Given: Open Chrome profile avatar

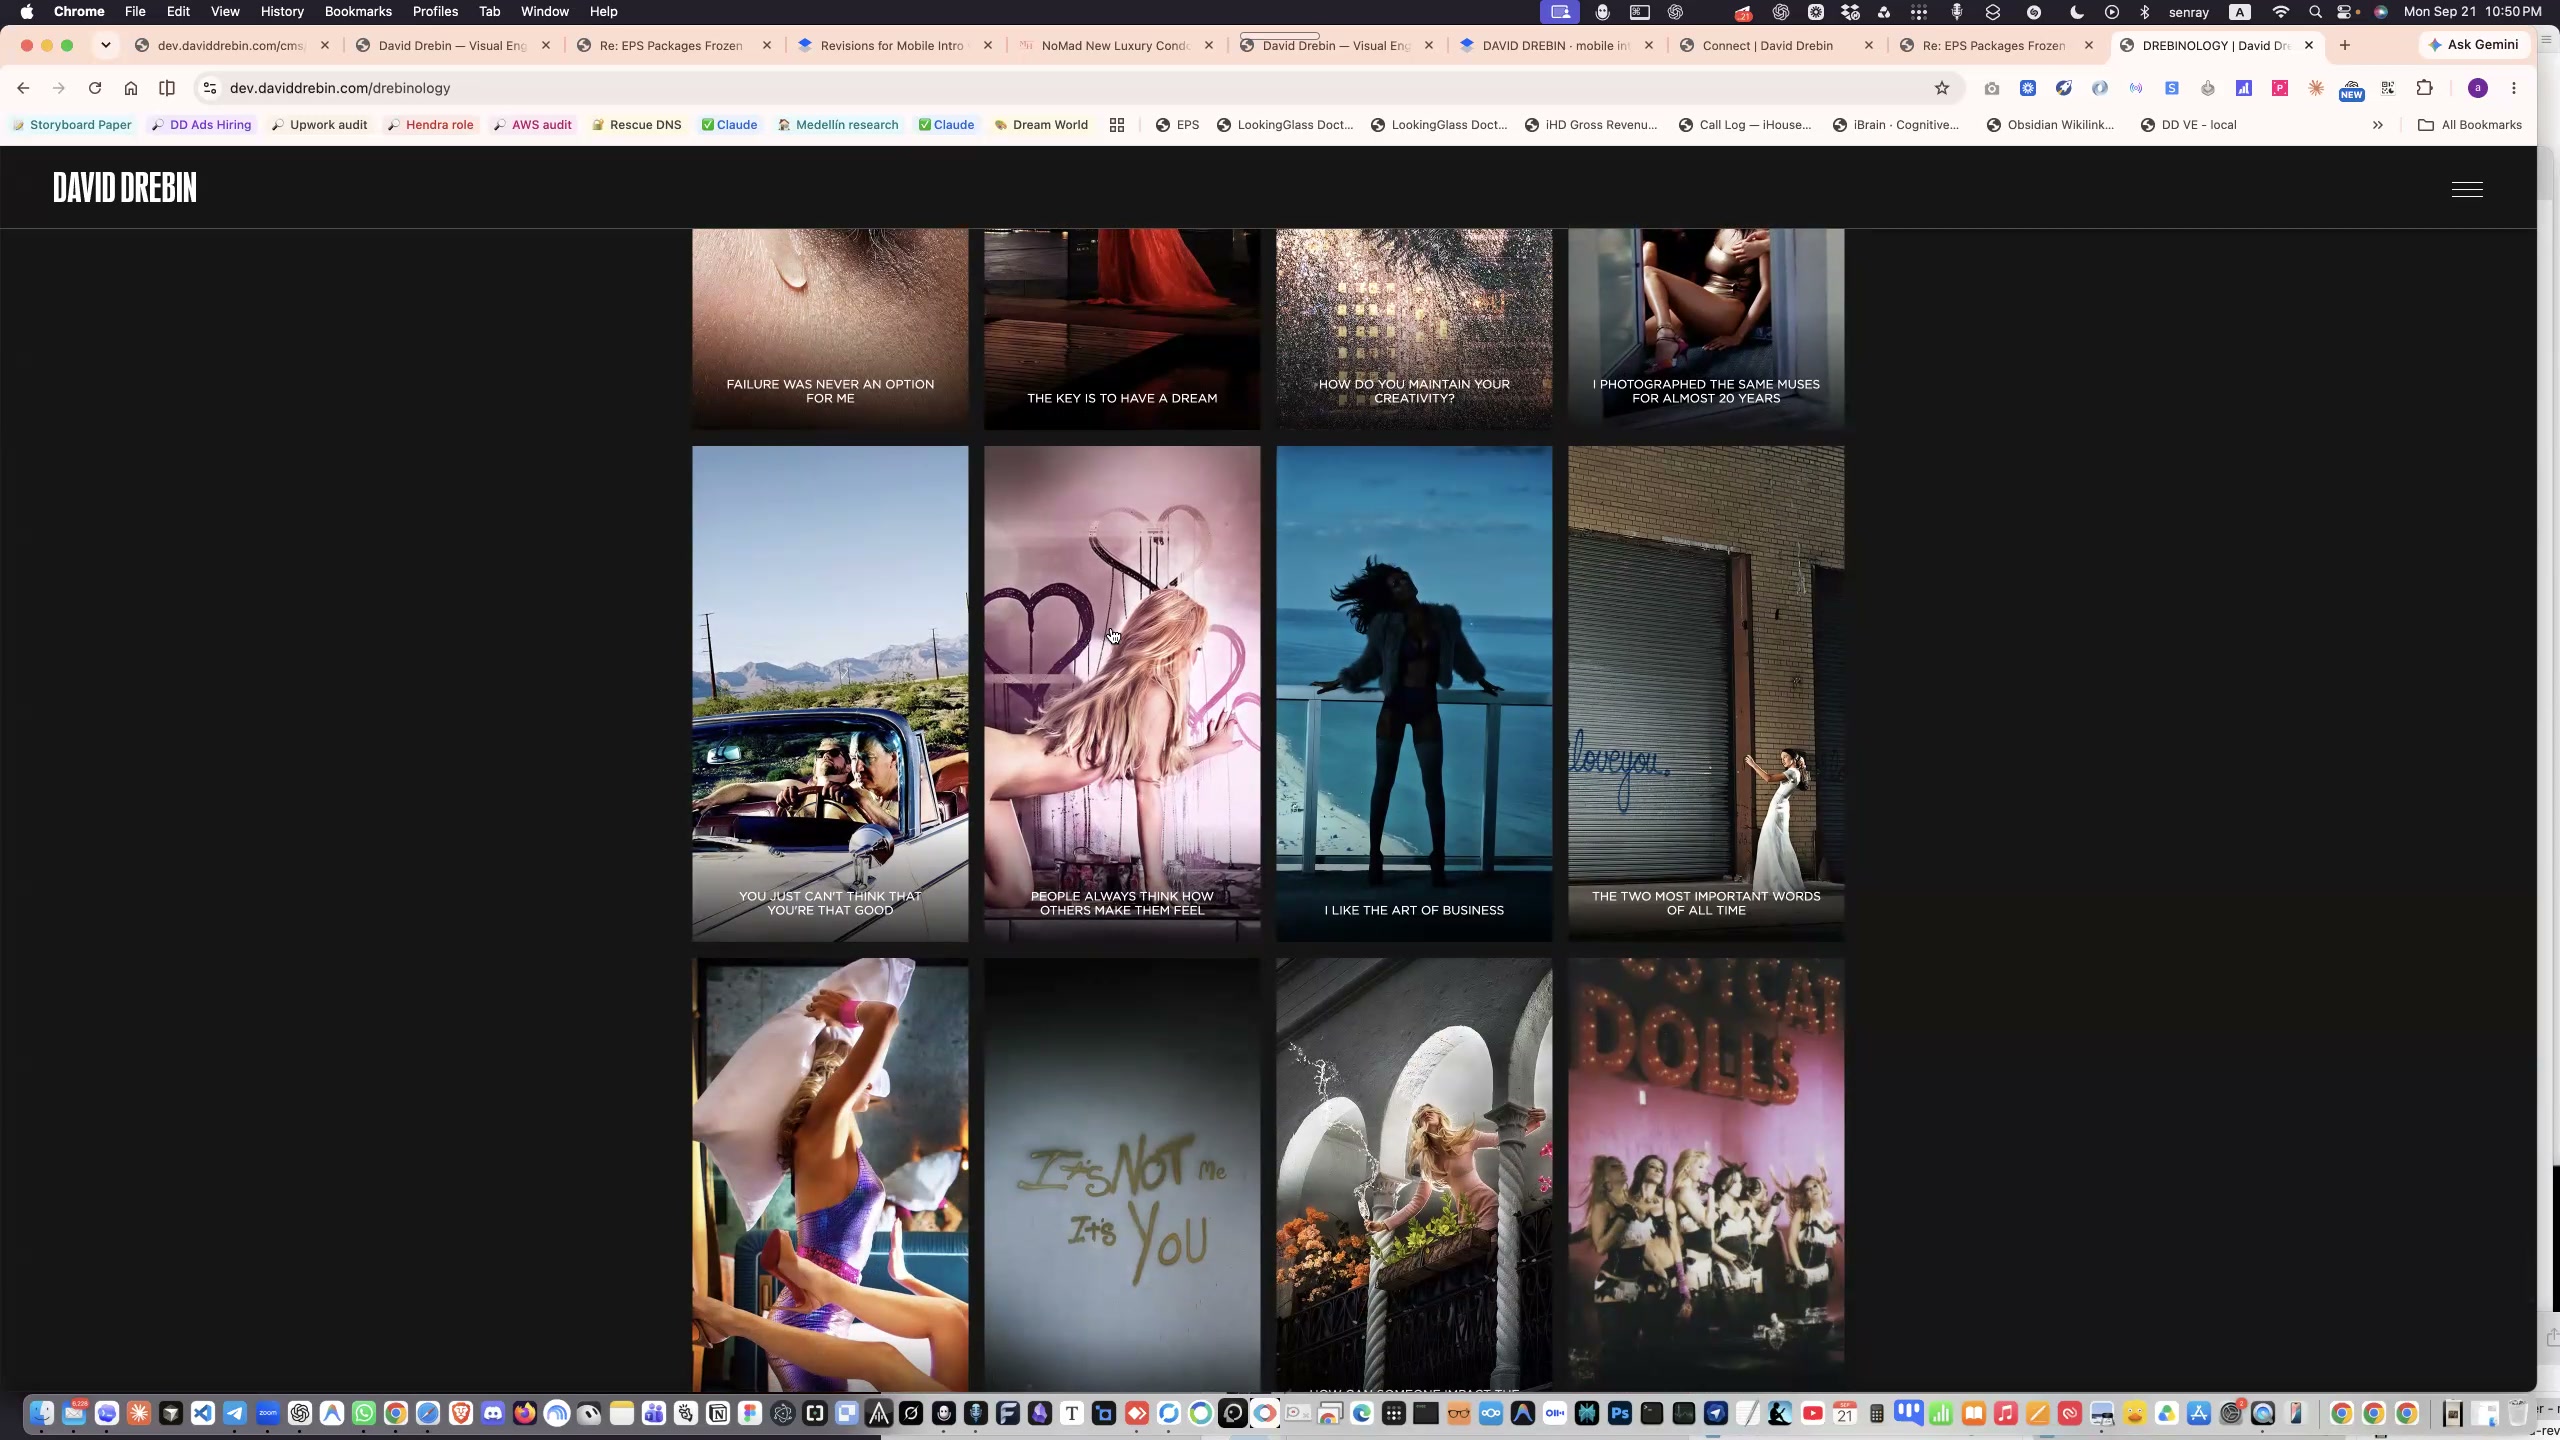Looking at the screenshot, I should tap(2478, 88).
